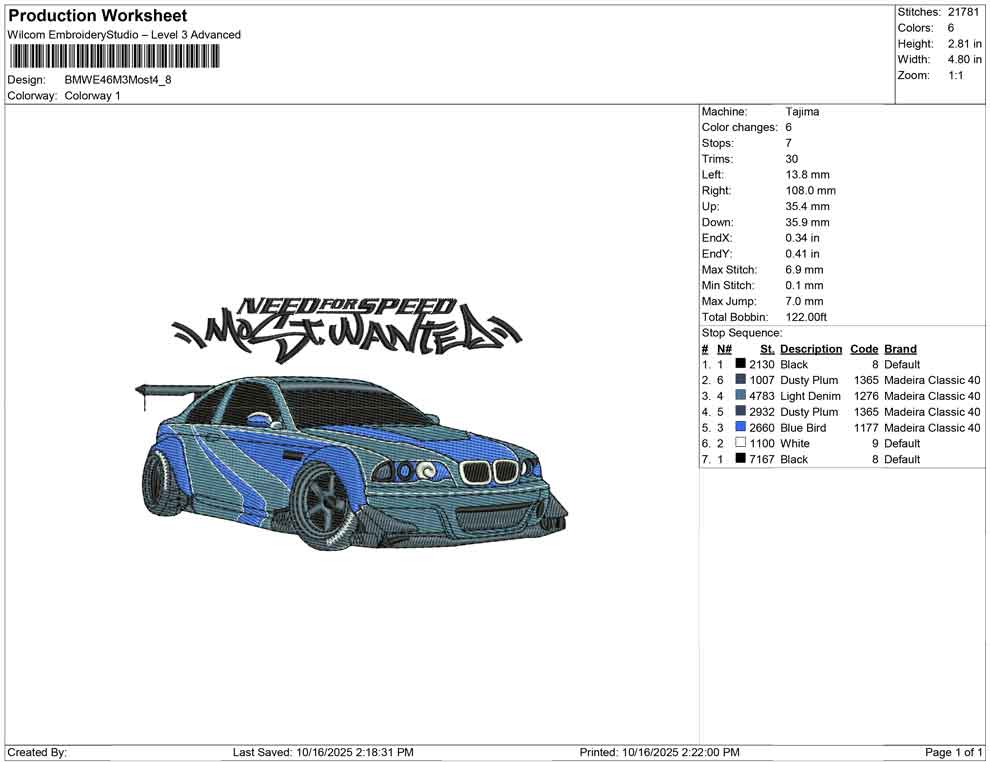Click the Black 7167 color swatch

point(741,459)
